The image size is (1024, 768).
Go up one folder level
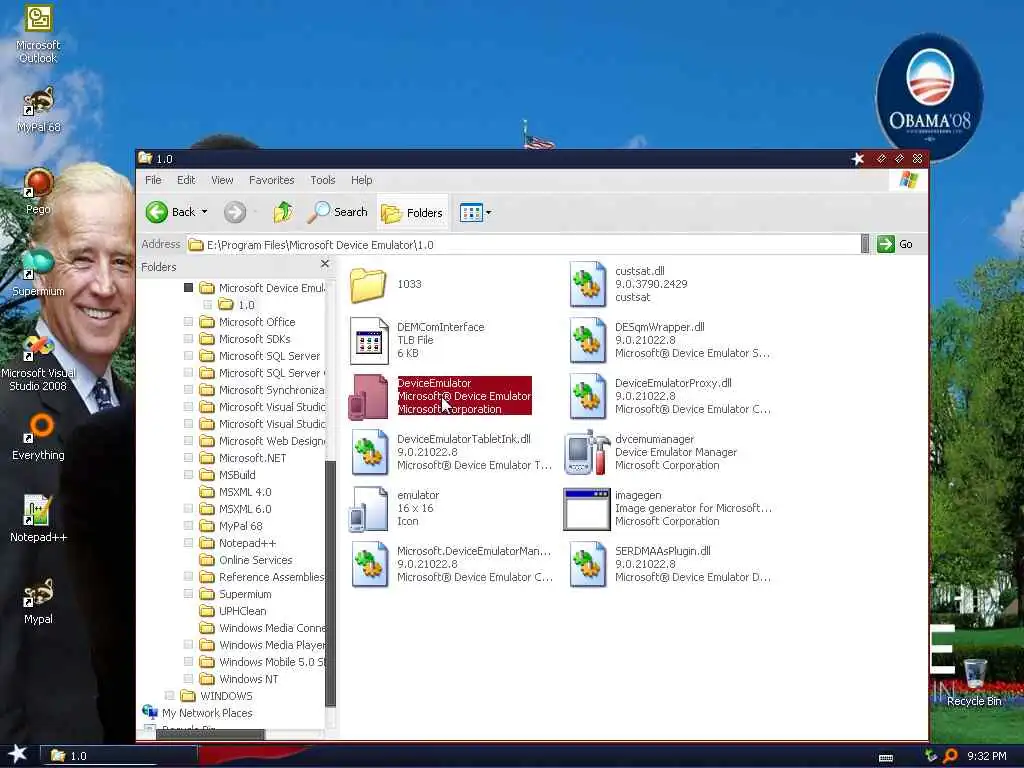283,212
